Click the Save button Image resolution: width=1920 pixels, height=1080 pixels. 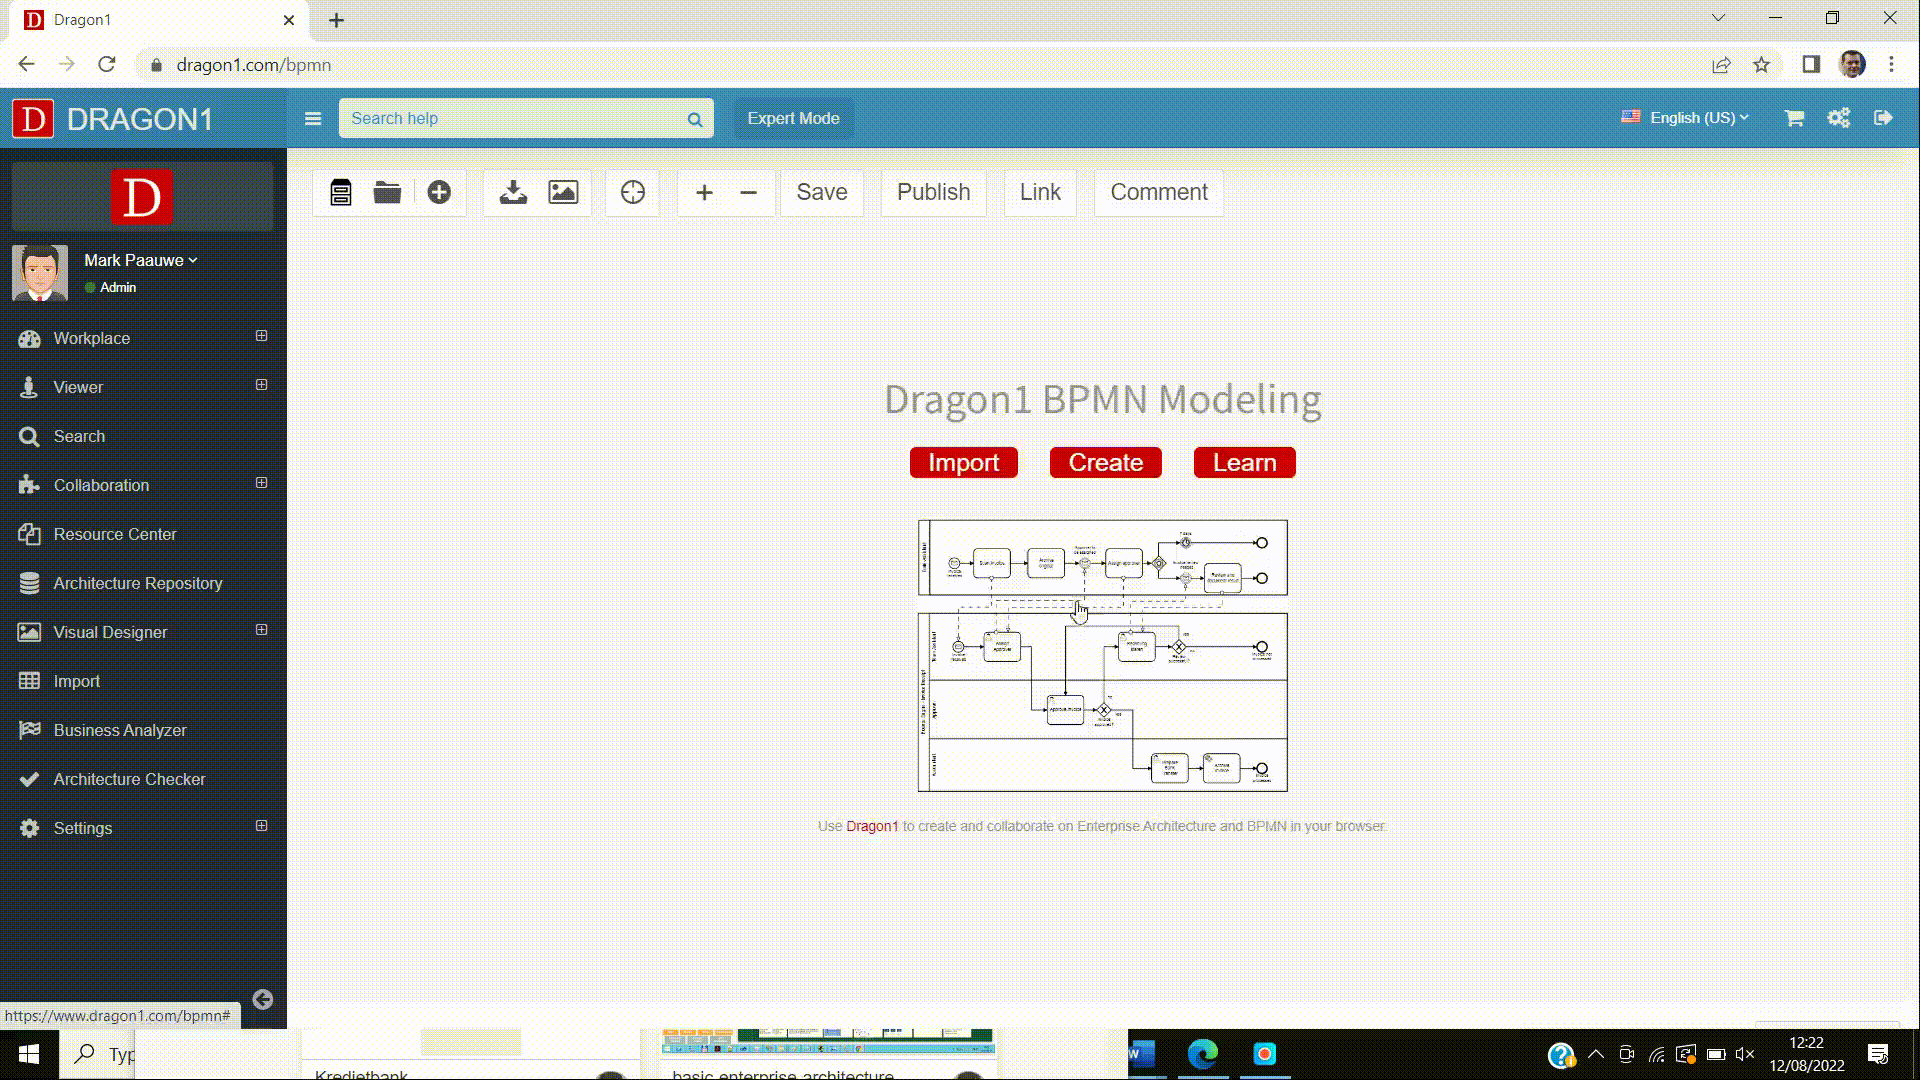[822, 192]
